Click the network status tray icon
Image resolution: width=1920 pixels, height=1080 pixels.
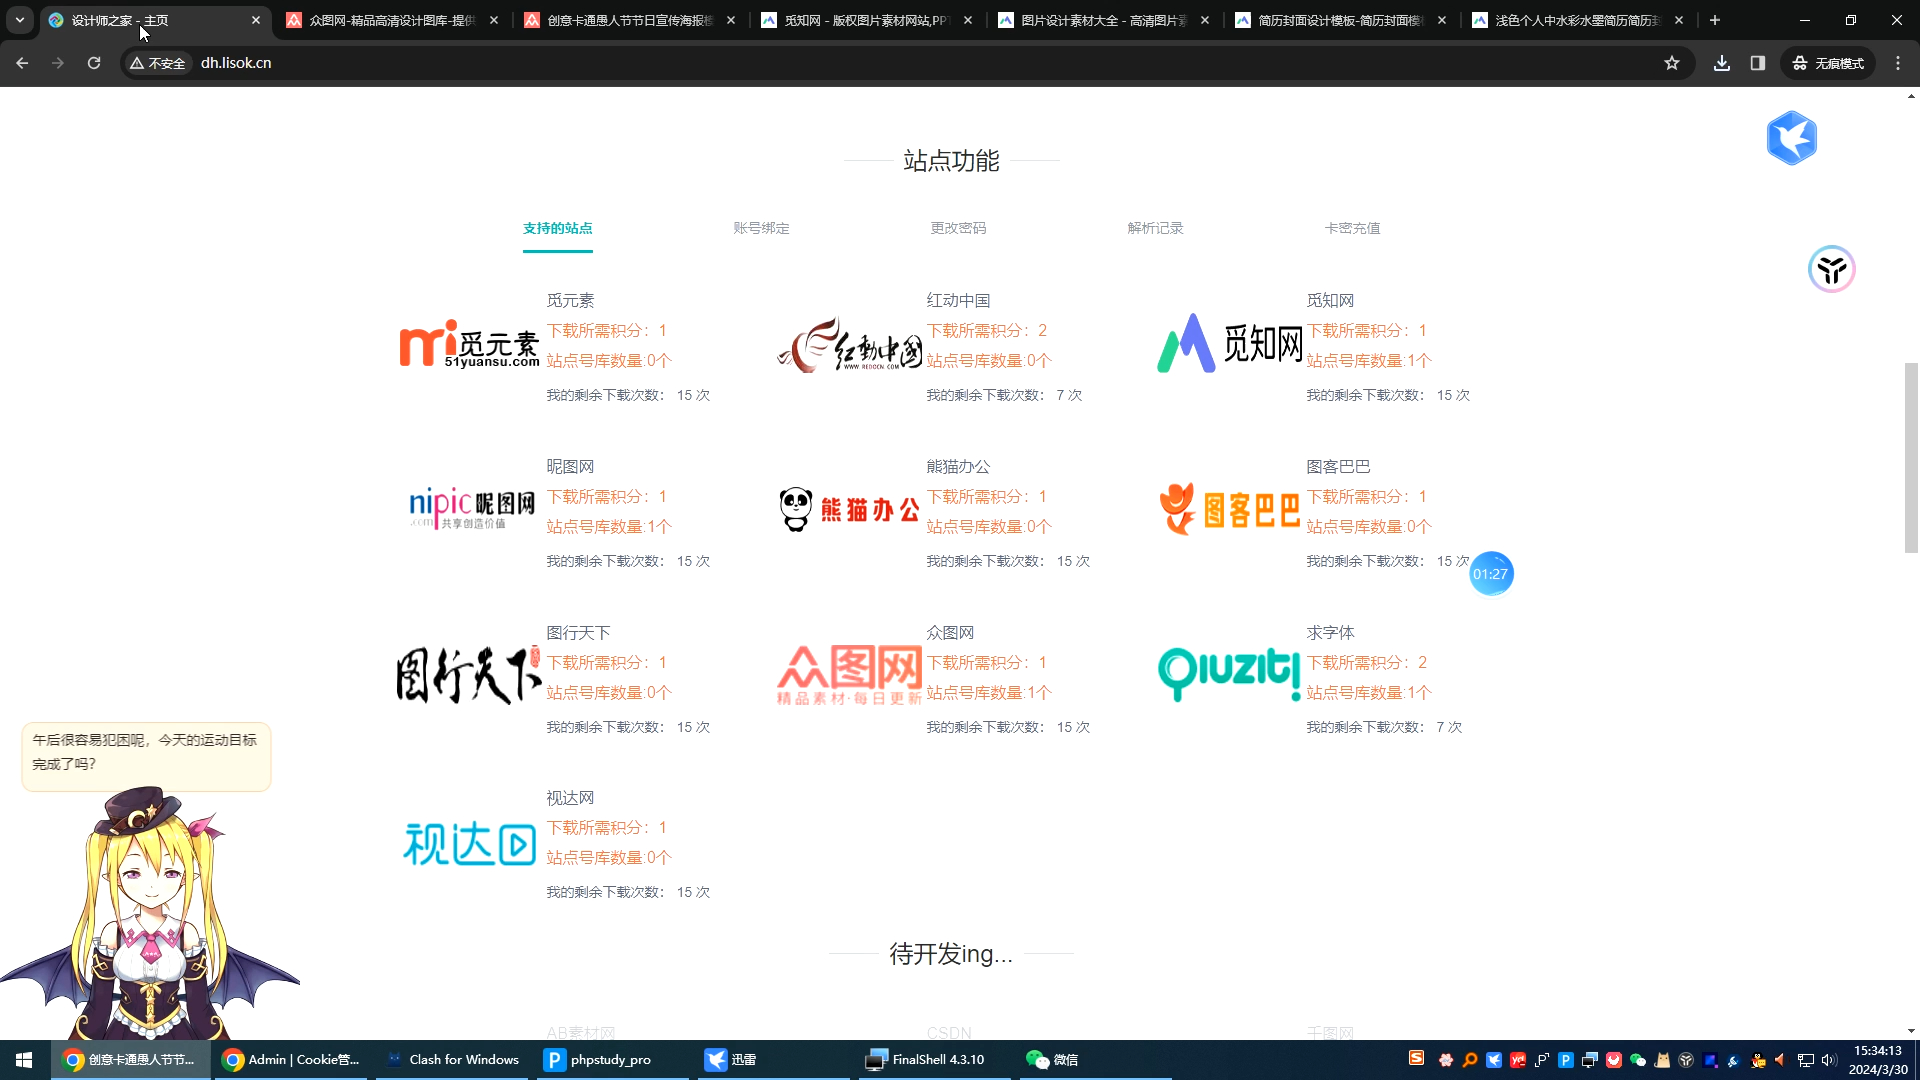point(1806,1060)
